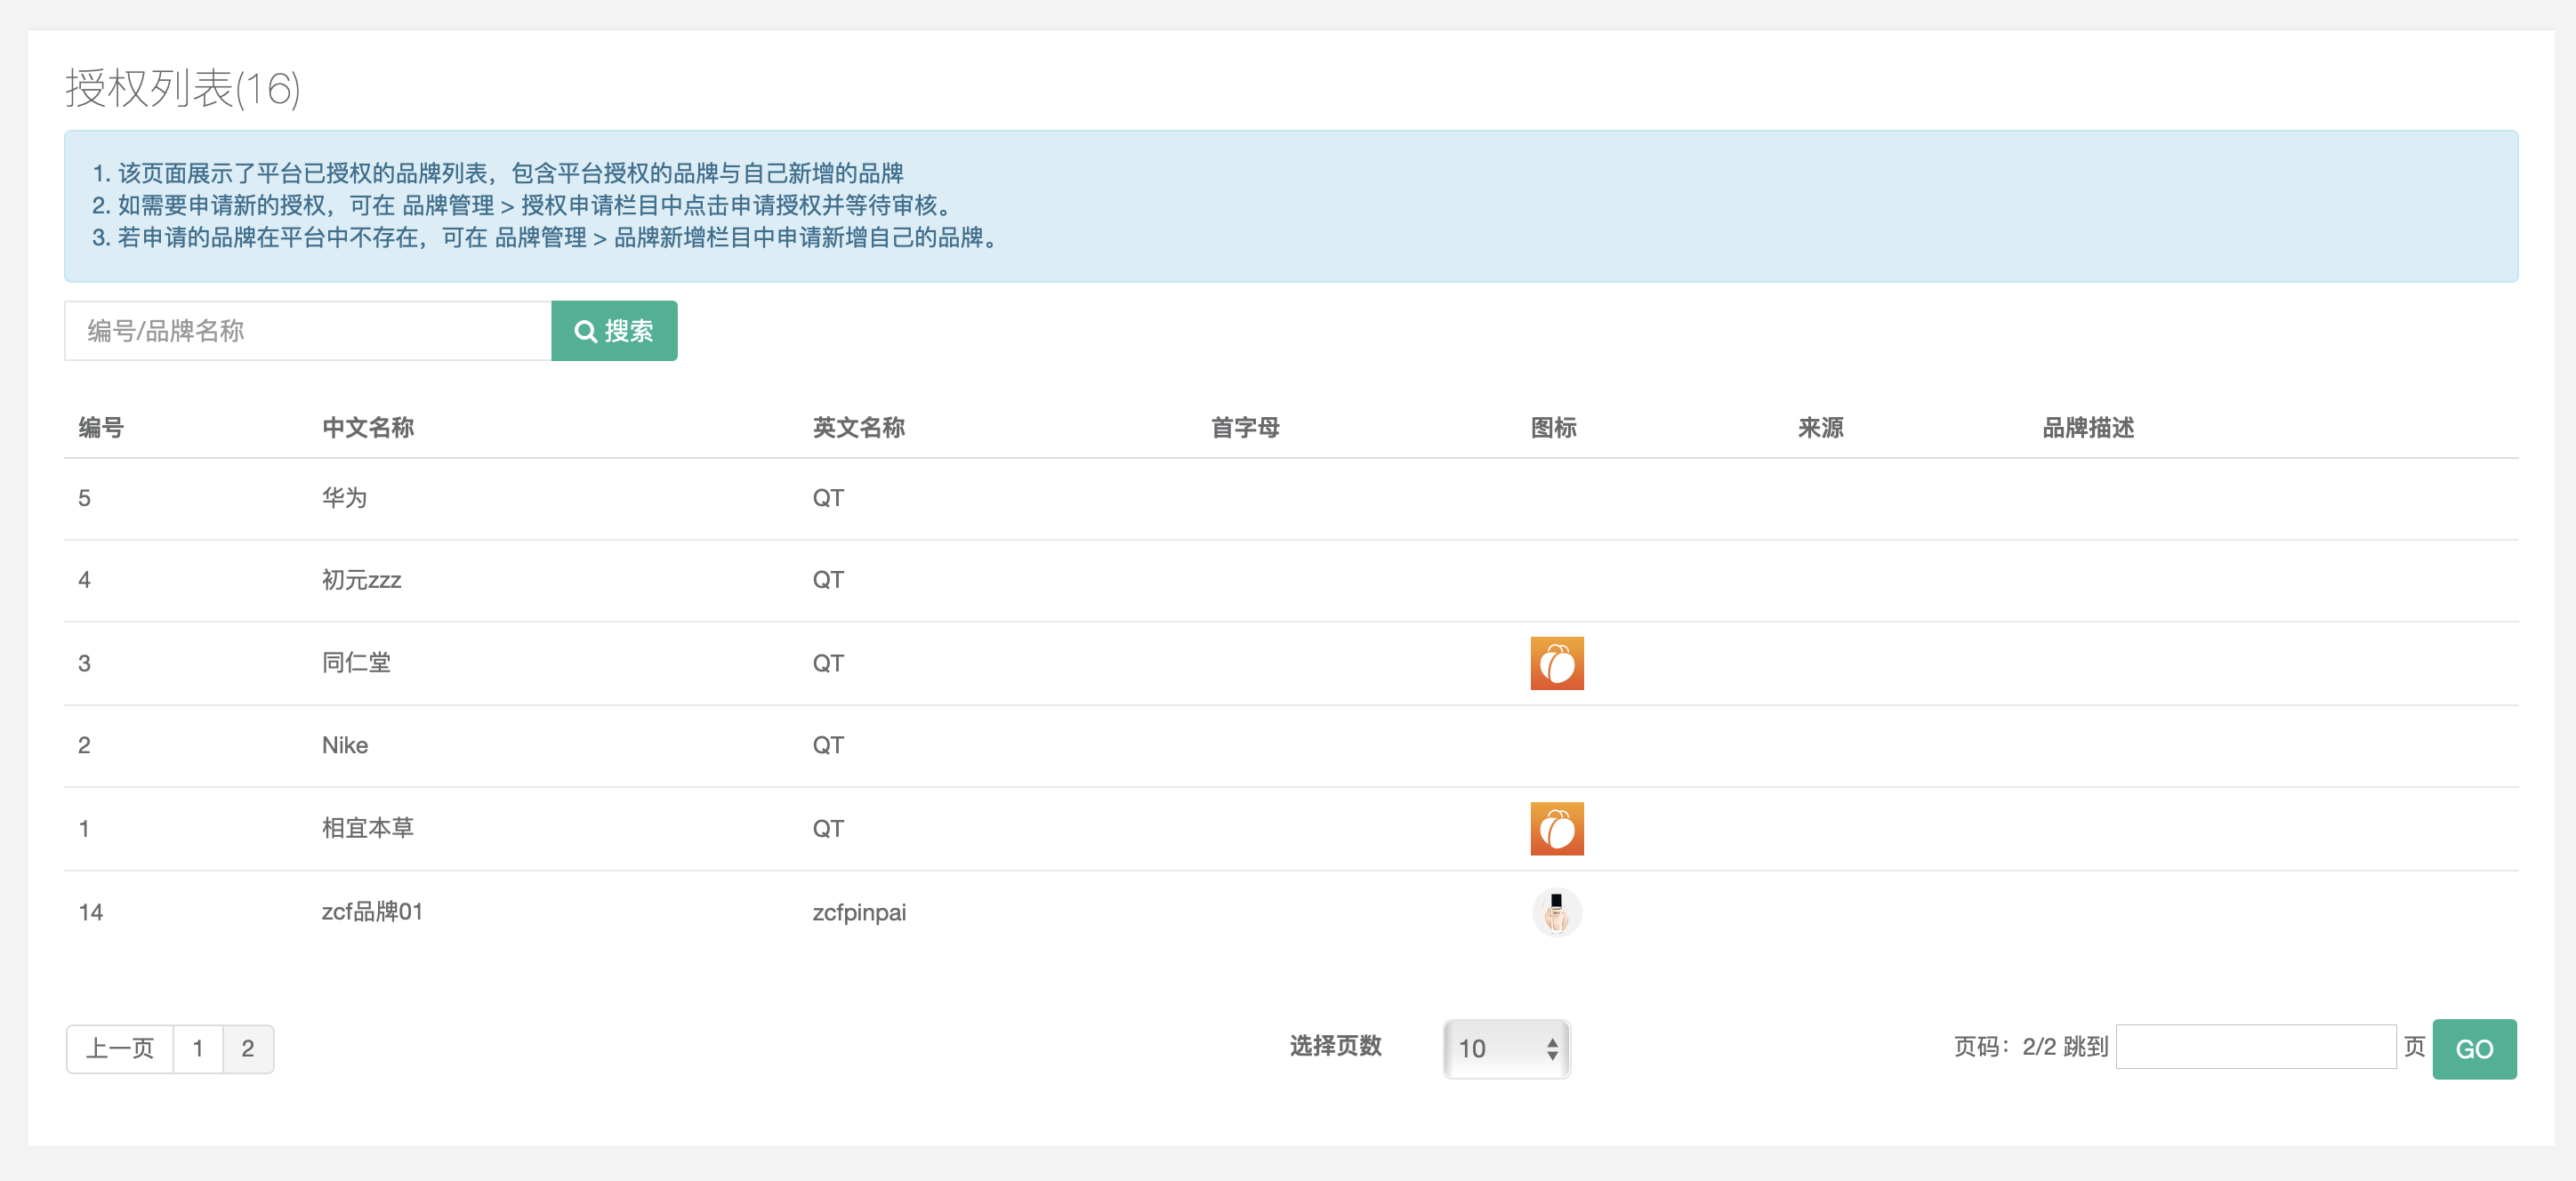
Task: Click the green GO button
Action: click(2473, 1048)
